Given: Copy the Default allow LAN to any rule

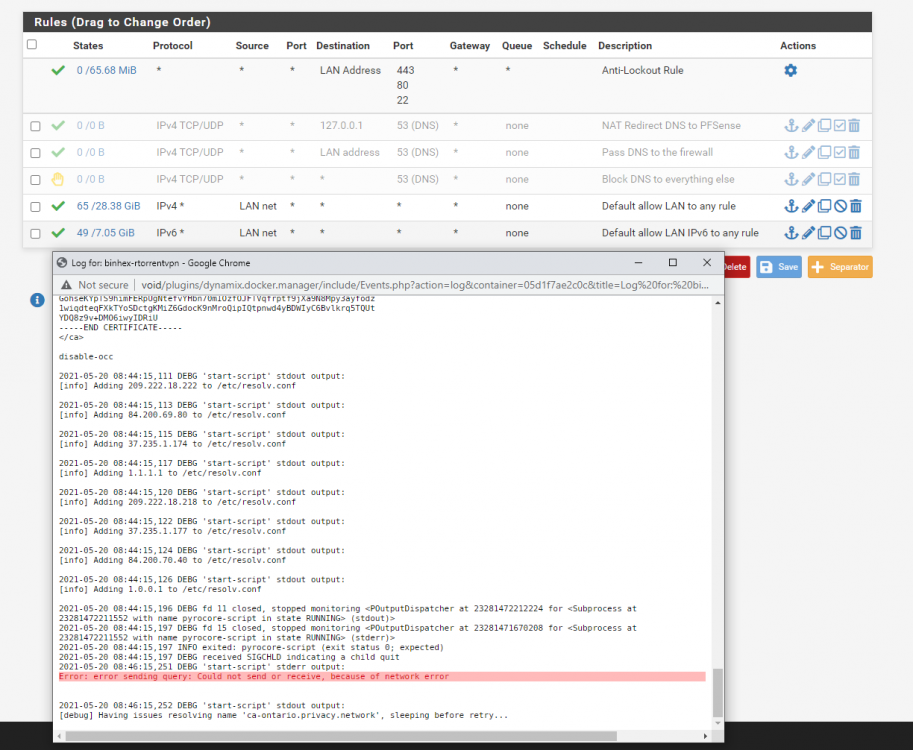Looking at the screenshot, I should [x=824, y=206].
